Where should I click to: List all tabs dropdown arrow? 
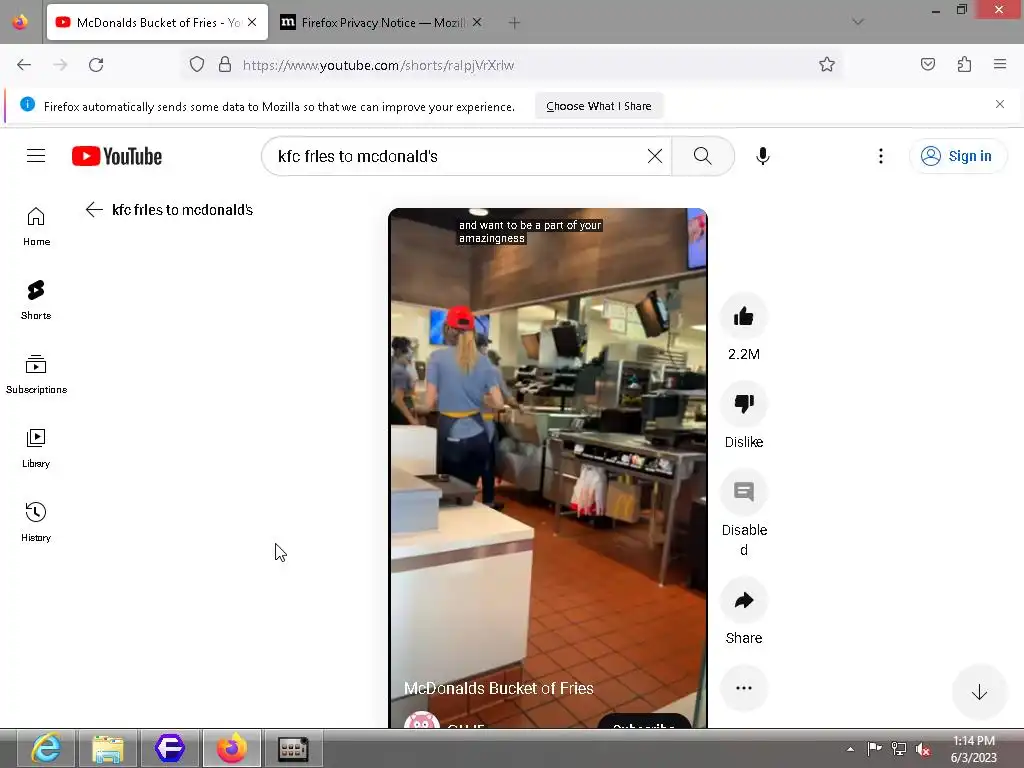click(858, 22)
